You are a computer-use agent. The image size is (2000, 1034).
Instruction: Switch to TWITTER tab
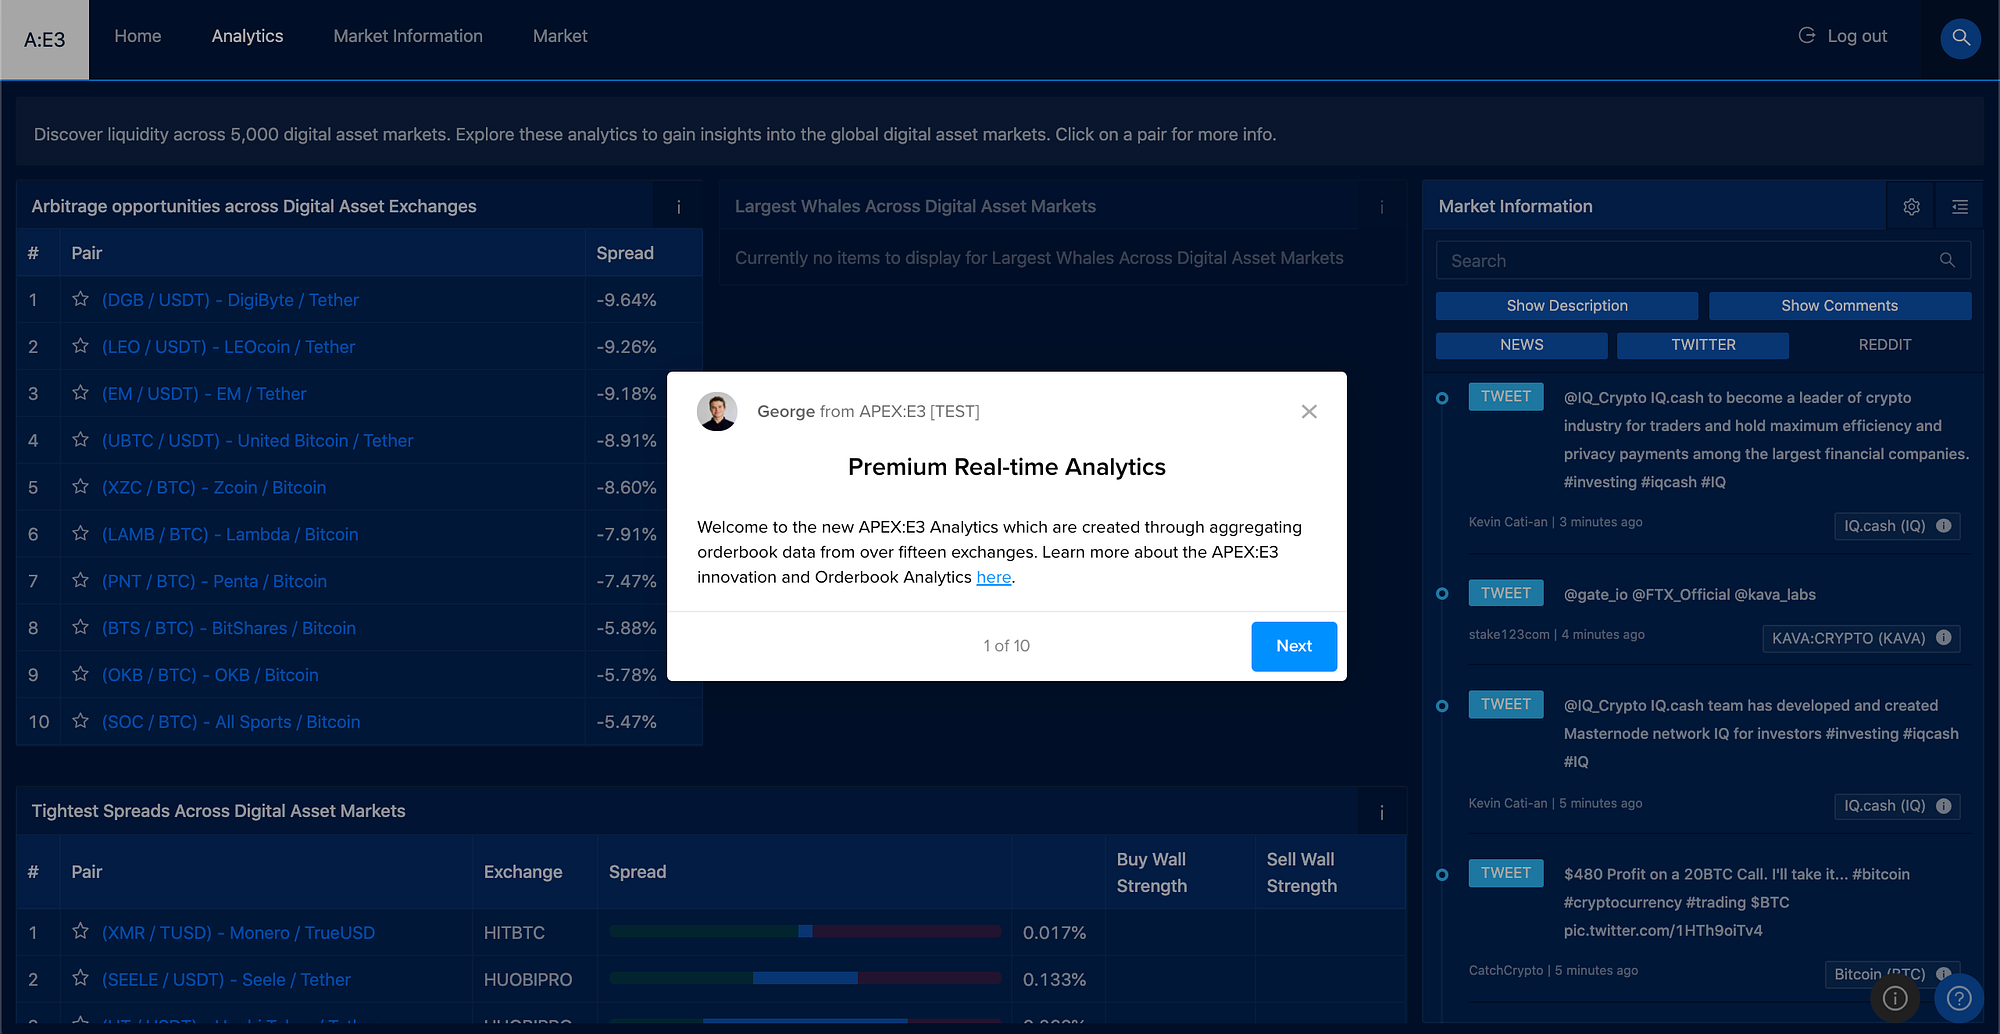[1703, 345]
